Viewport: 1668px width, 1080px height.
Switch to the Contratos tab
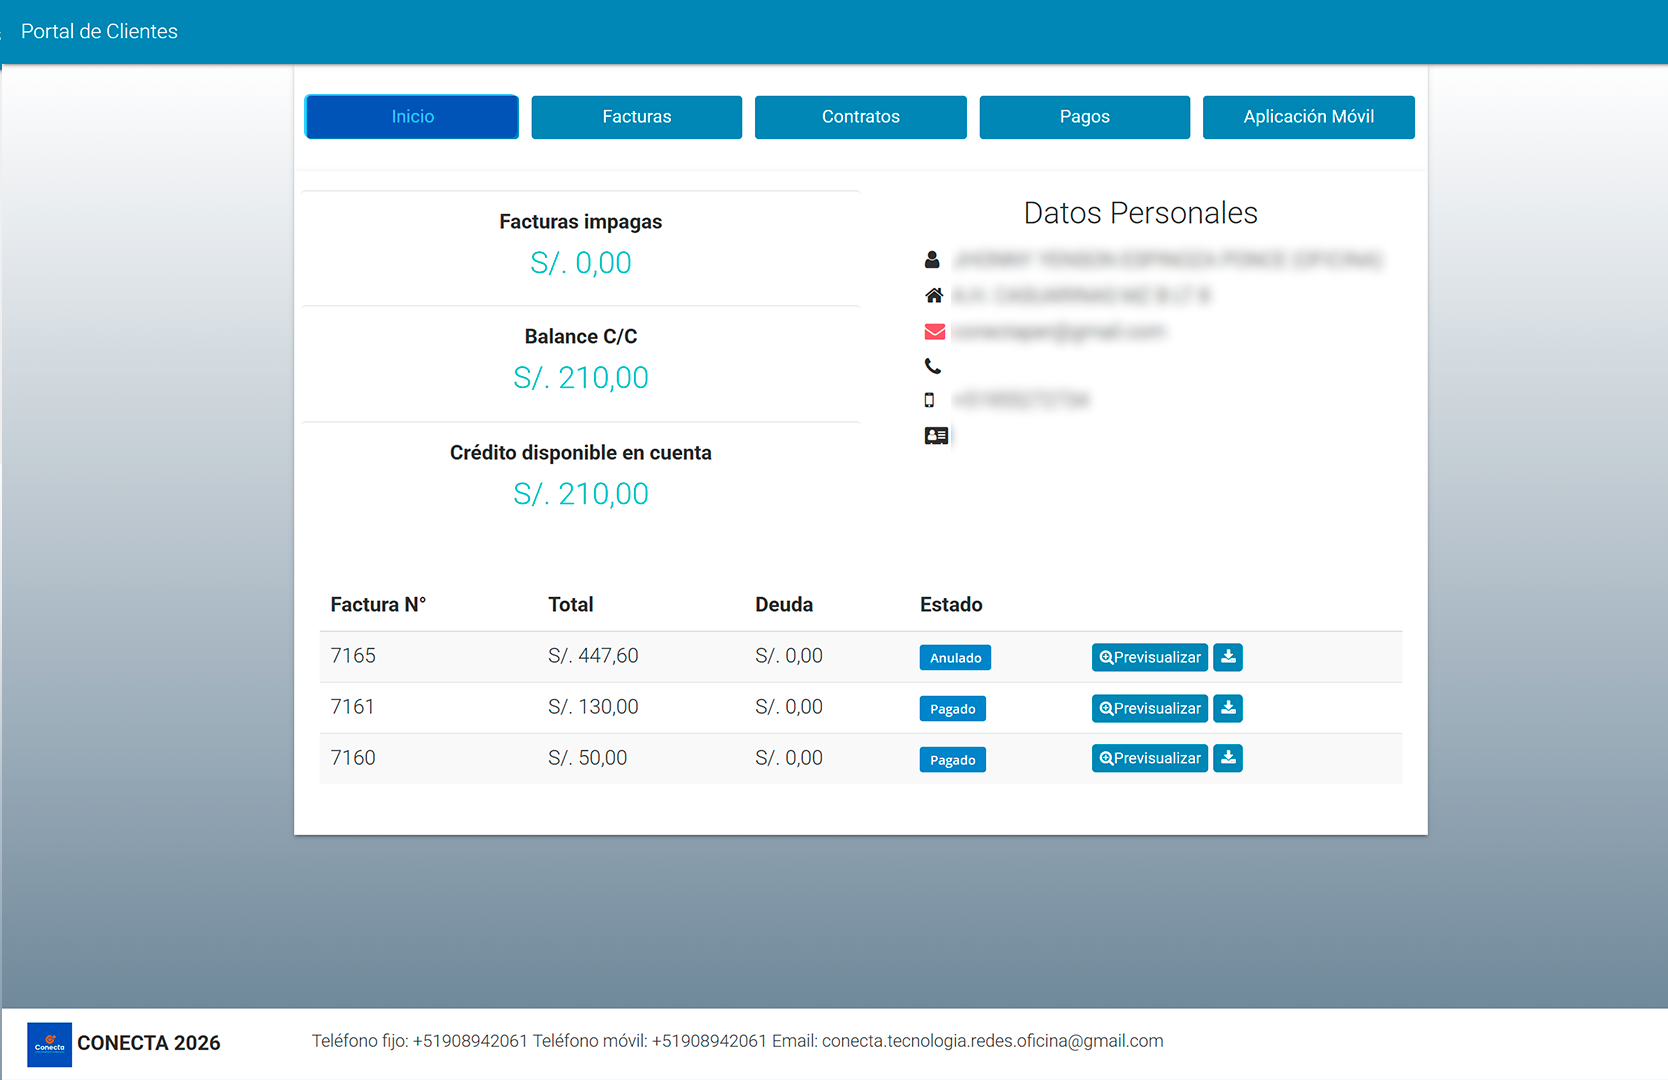click(860, 117)
